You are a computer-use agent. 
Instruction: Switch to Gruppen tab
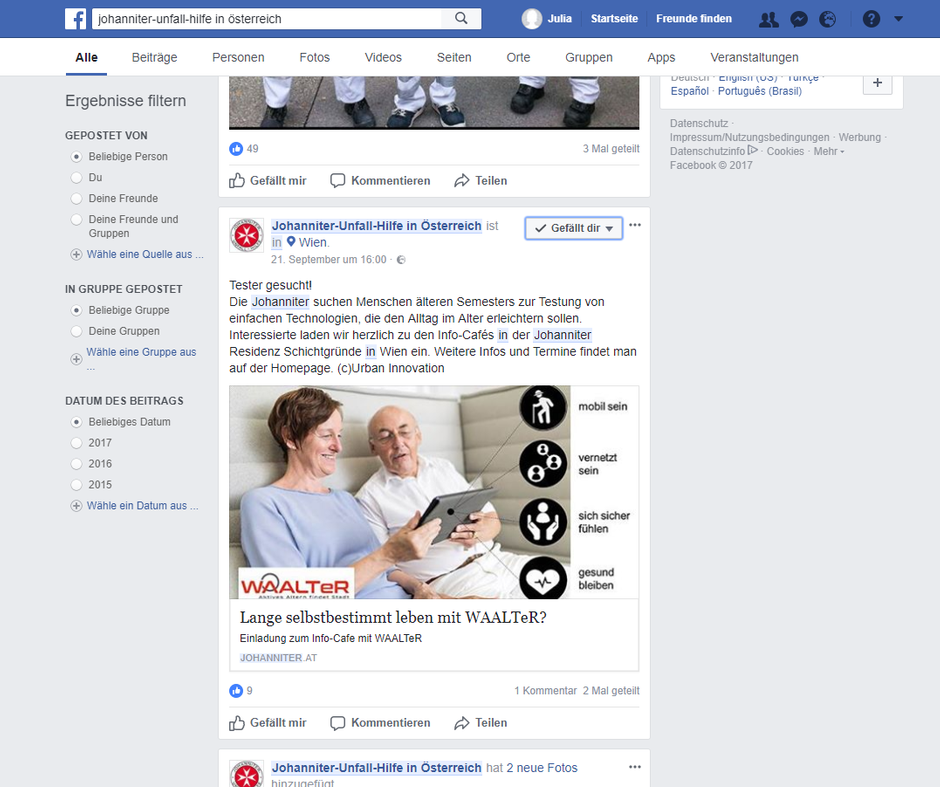[x=589, y=58]
